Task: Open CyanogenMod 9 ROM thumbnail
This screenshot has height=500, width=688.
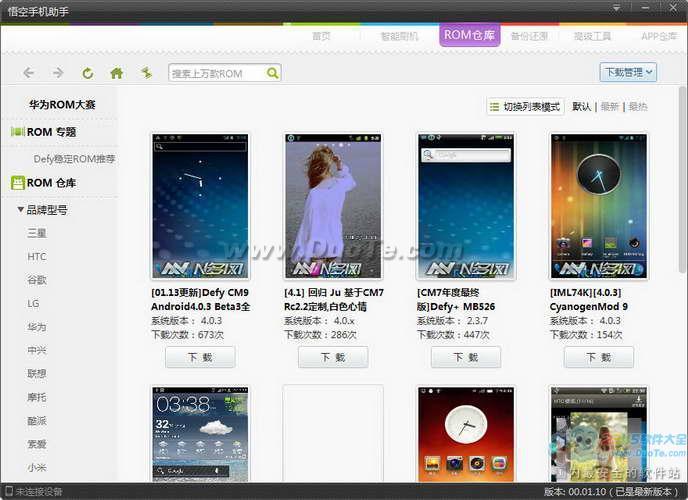Action: [x=599, y=206]
